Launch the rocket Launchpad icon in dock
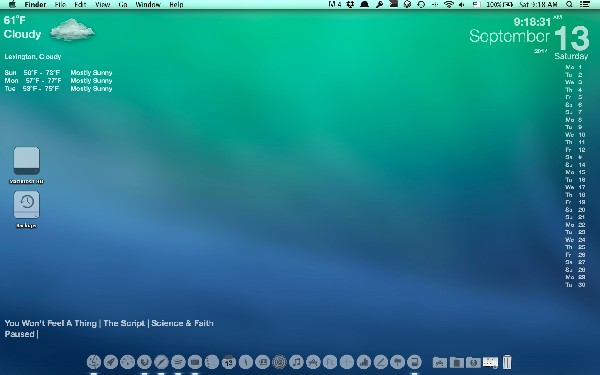This screenshot has width=600, height=375. pyautogui.click(x=111, y=362)
